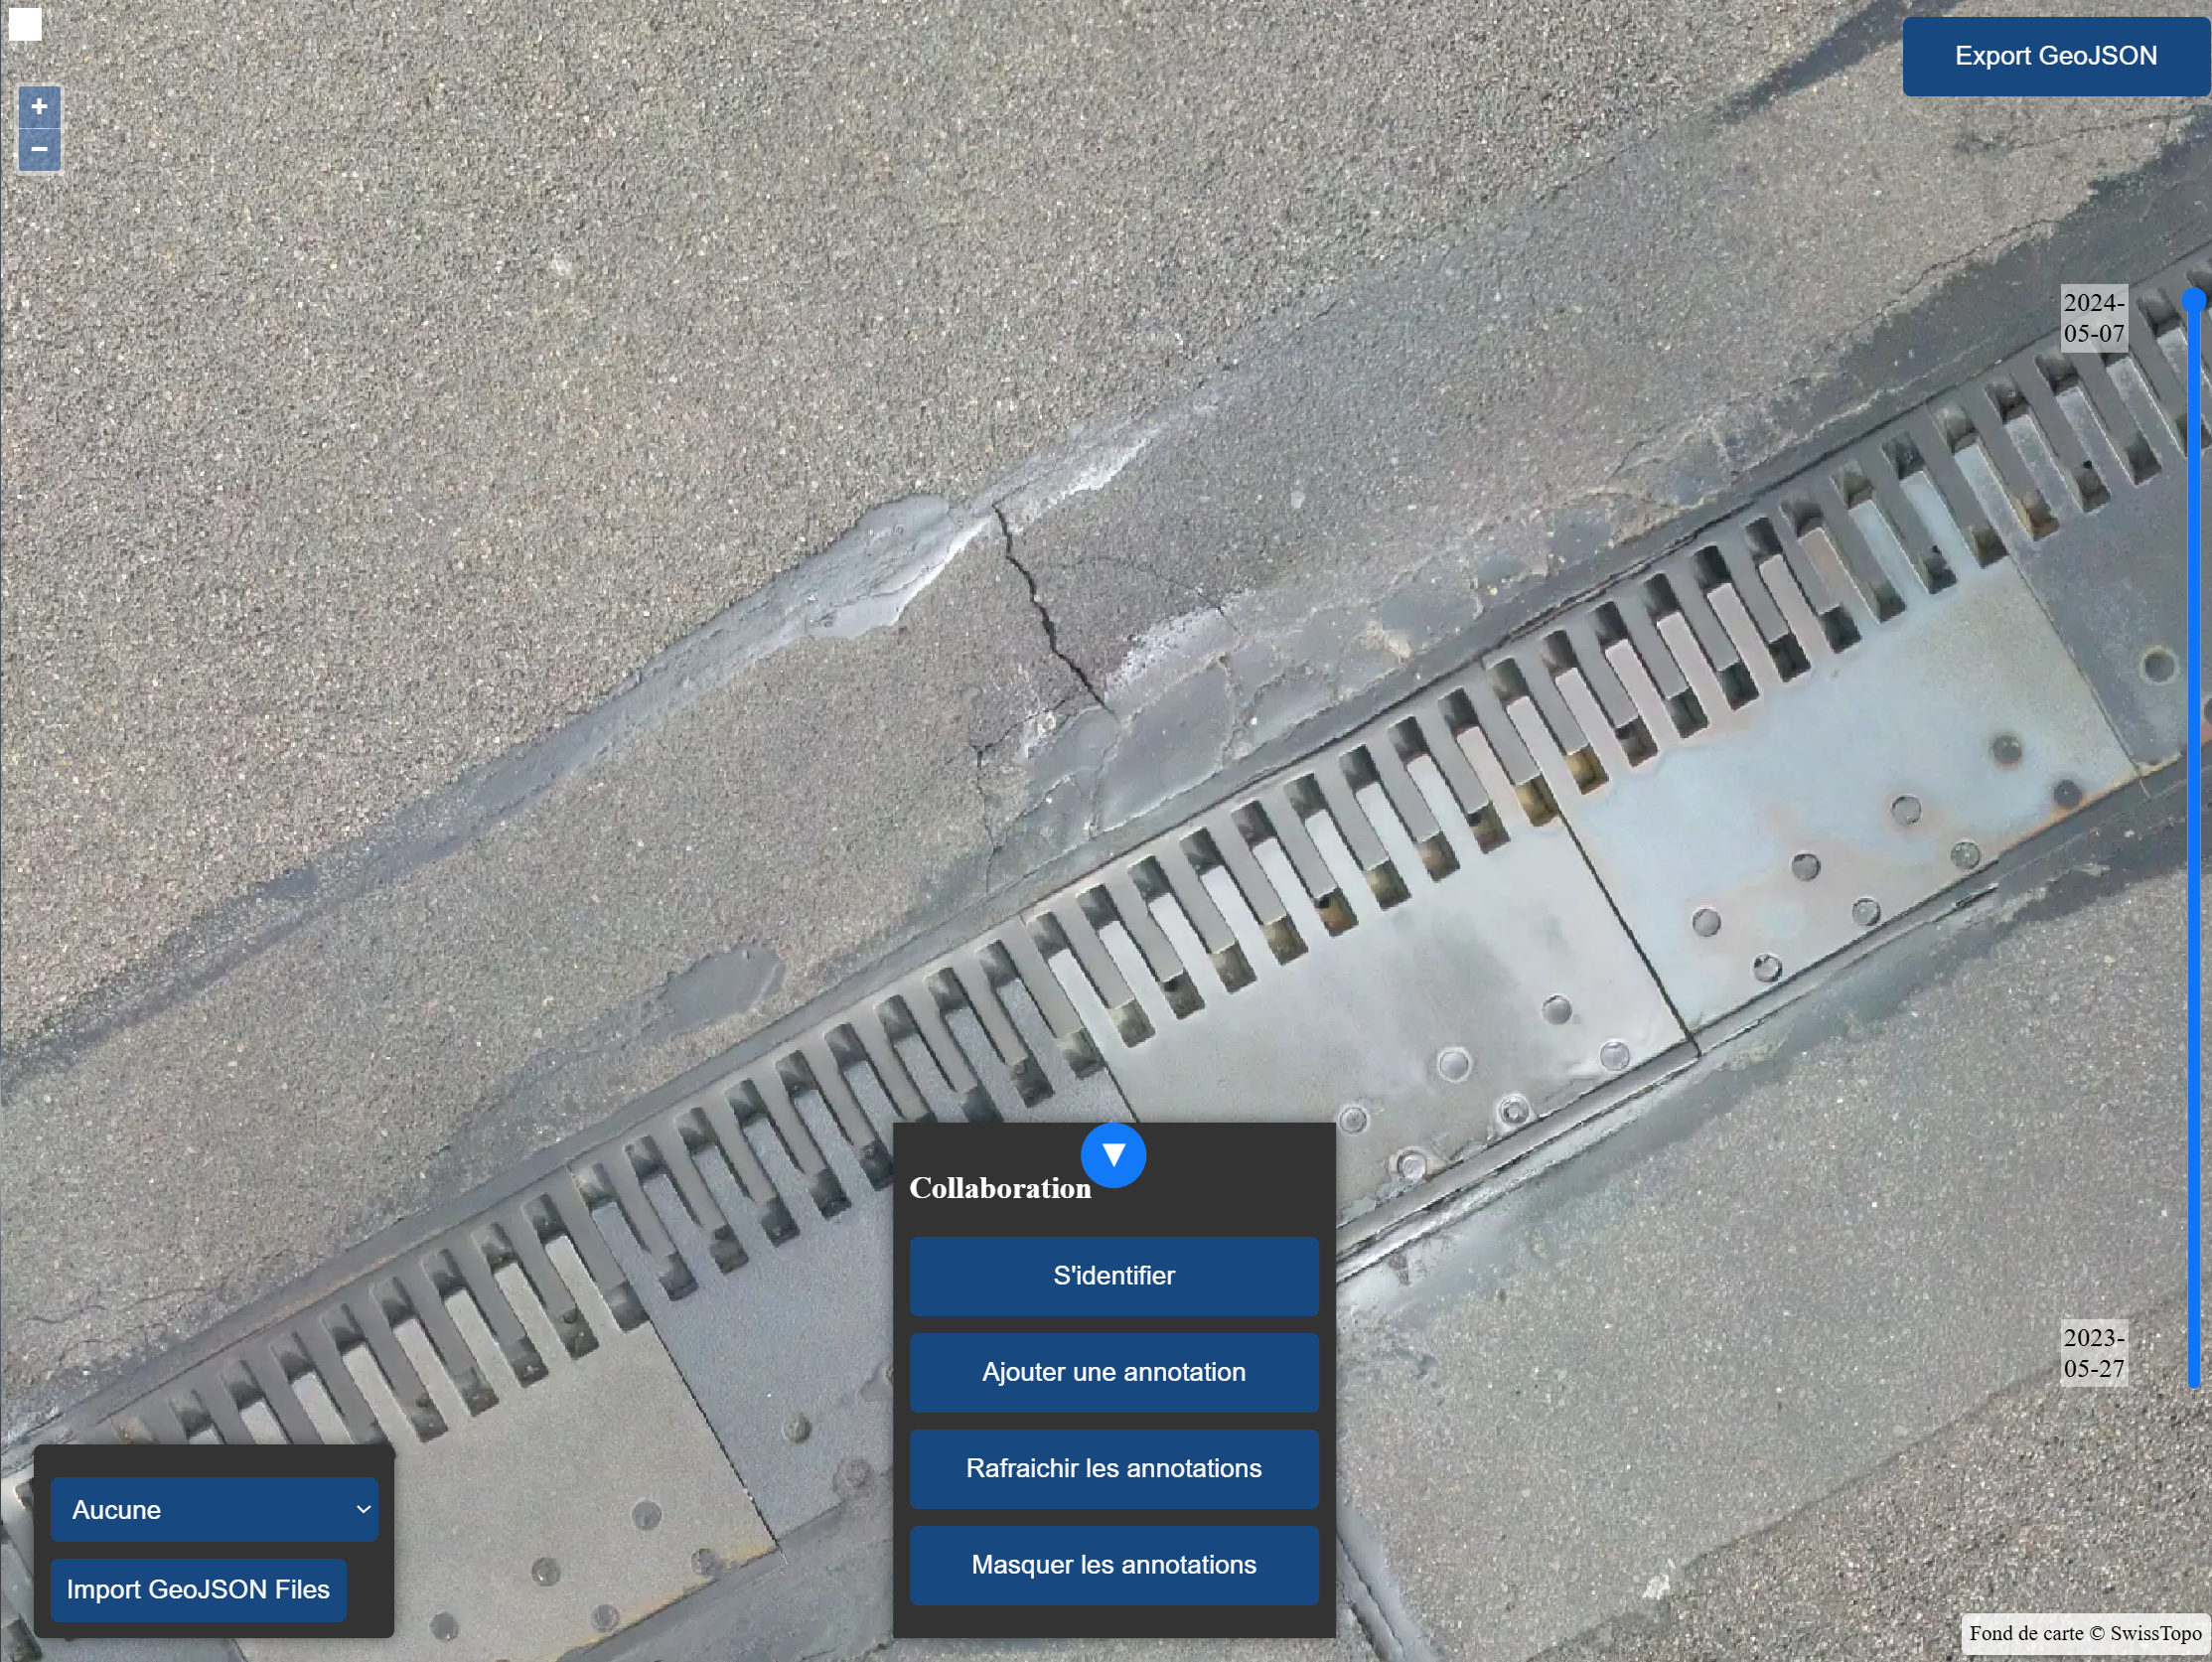
Task: Open the Aucune dropdown selector
Action: coord(213,1509)
